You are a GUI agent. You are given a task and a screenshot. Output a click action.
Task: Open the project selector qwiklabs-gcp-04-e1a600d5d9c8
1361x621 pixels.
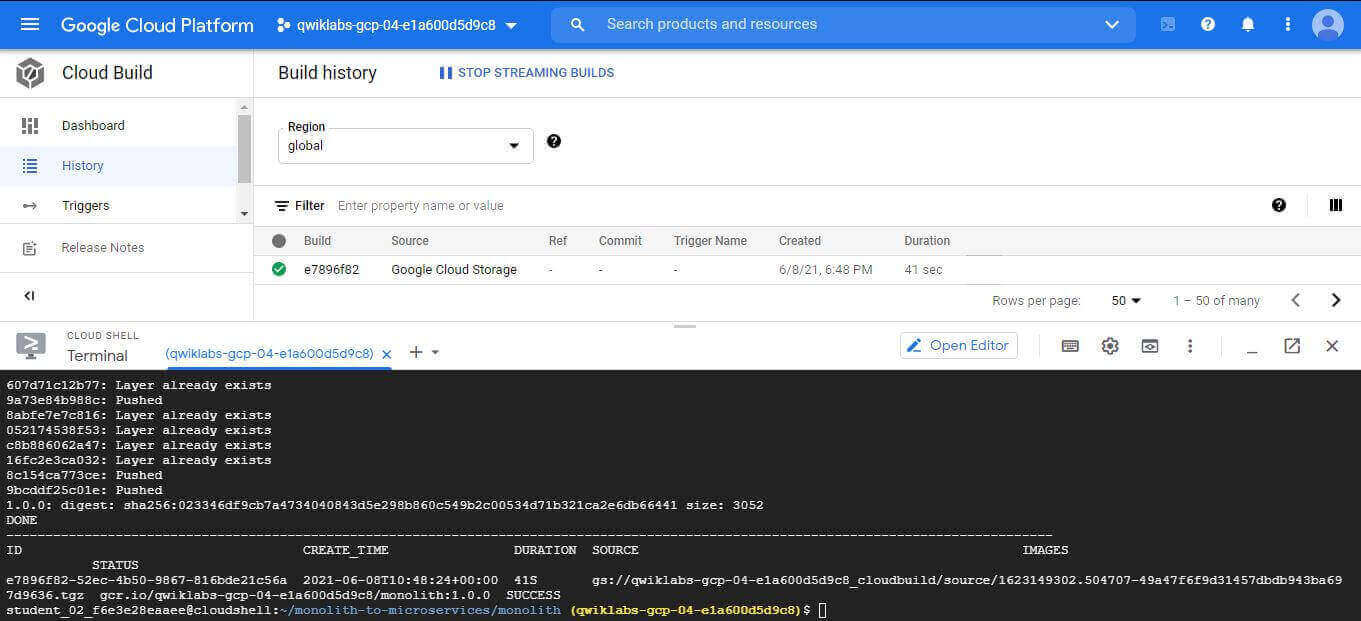tap(397, 25)
